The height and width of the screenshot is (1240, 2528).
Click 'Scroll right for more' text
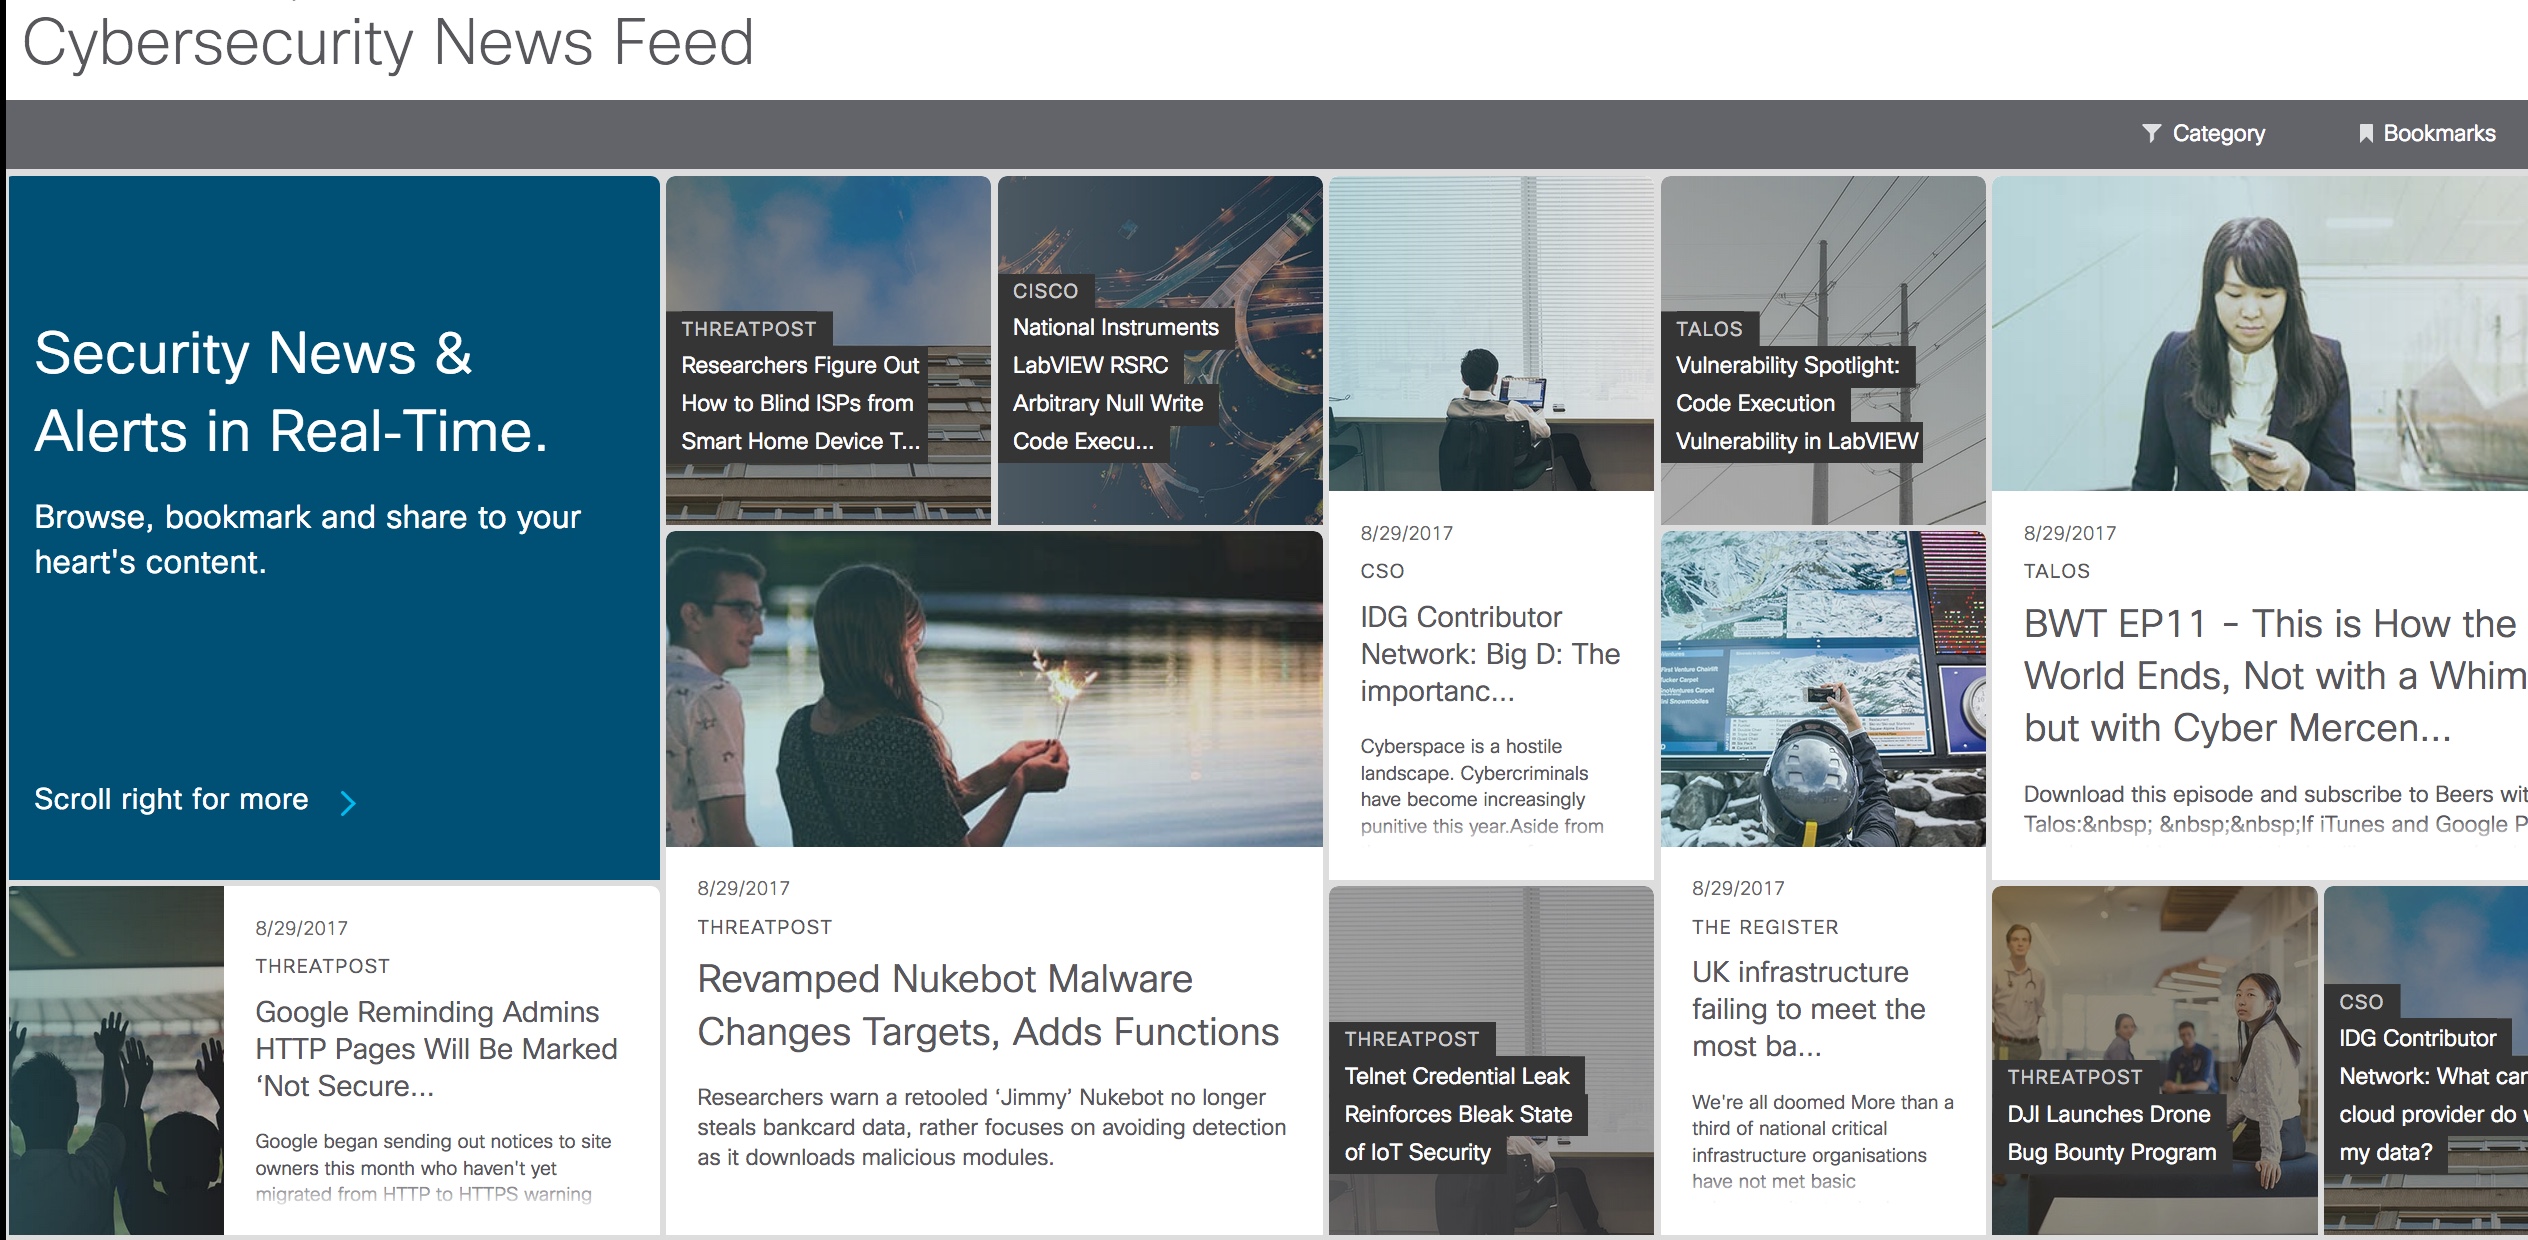171,799
